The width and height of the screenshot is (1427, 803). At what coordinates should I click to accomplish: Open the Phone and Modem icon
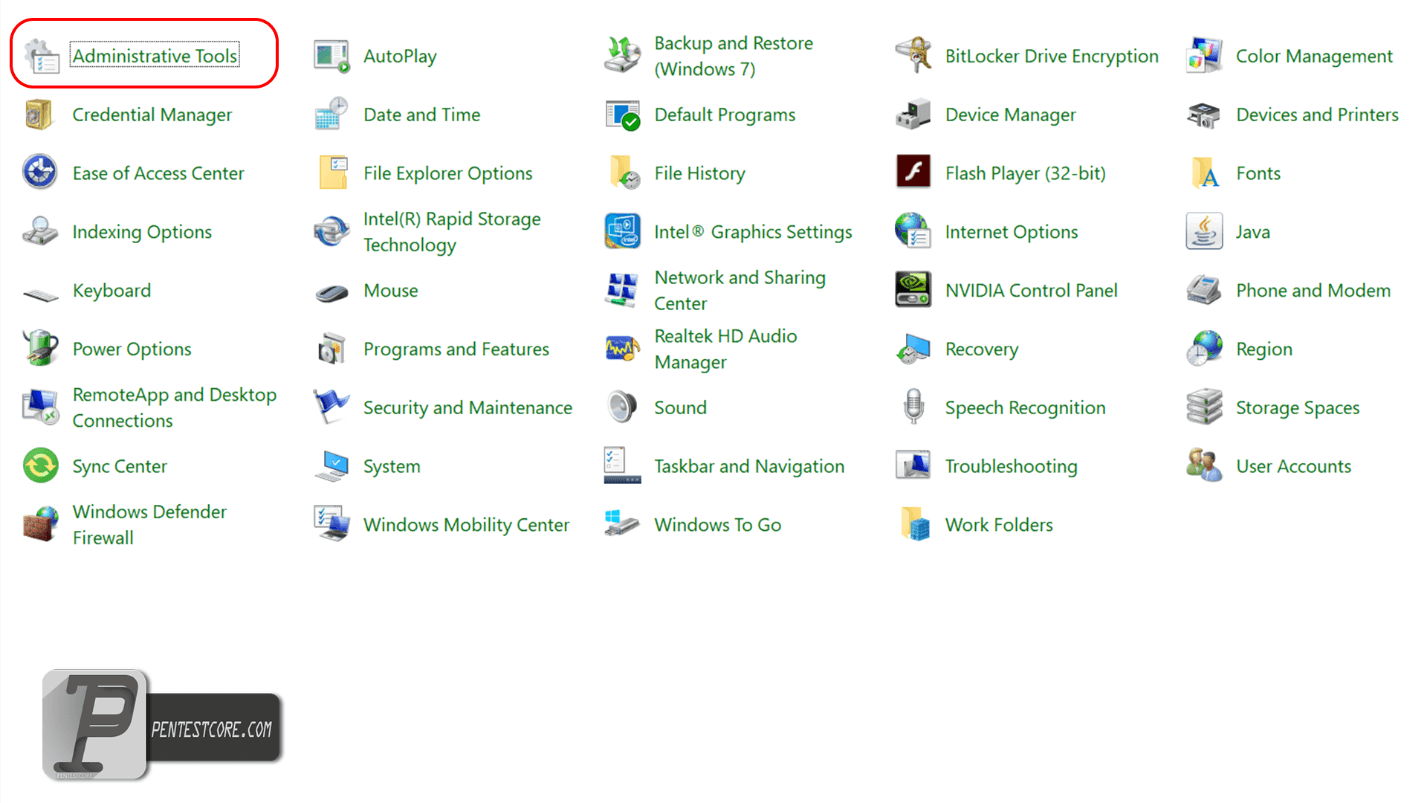click(x=1205, y=291)
